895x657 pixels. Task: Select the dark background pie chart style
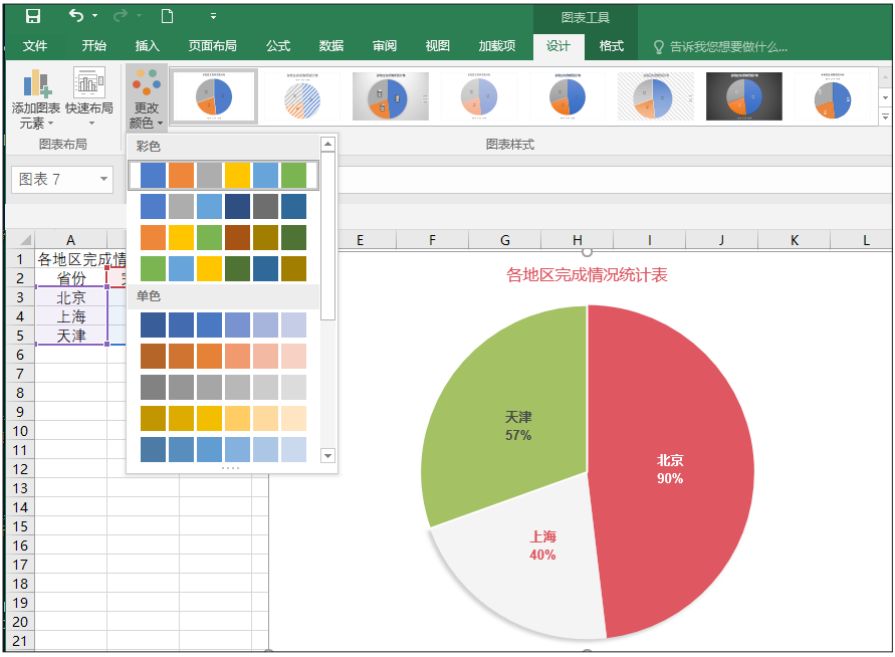pos(743,96)
